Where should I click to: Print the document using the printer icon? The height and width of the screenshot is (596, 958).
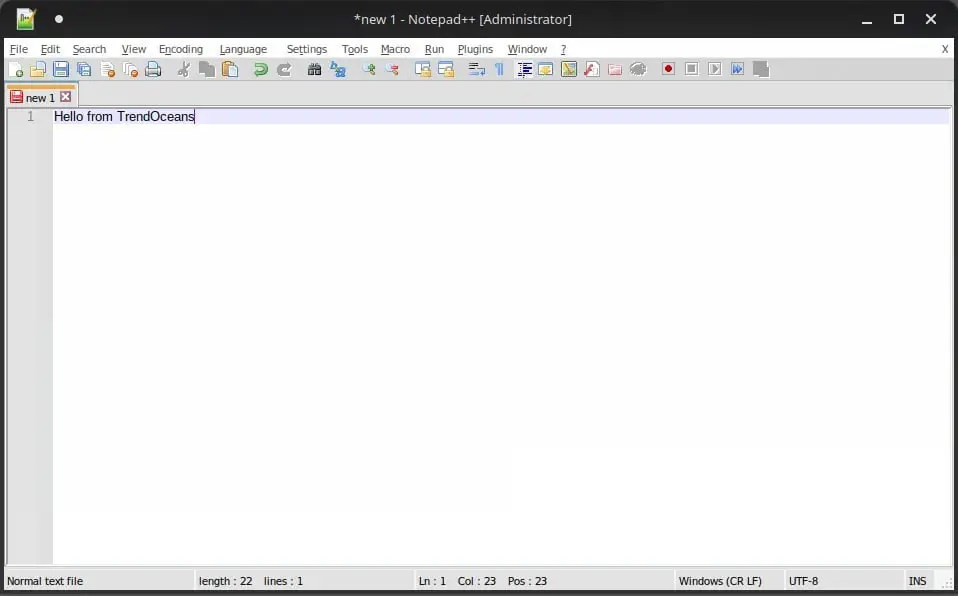coord(153,69)
